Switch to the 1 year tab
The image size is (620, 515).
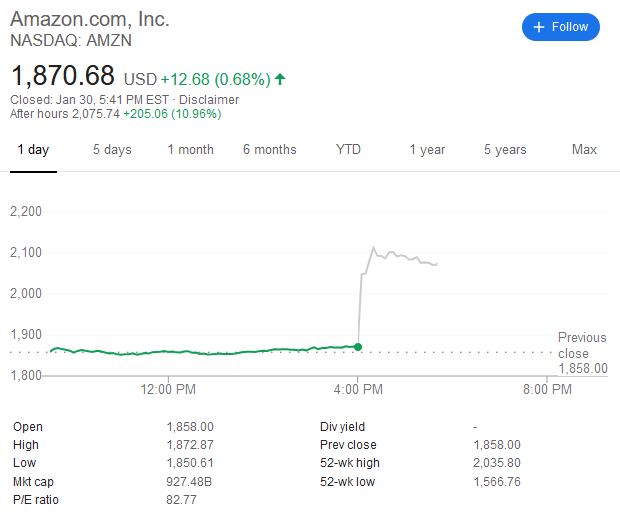click(427, 150)
